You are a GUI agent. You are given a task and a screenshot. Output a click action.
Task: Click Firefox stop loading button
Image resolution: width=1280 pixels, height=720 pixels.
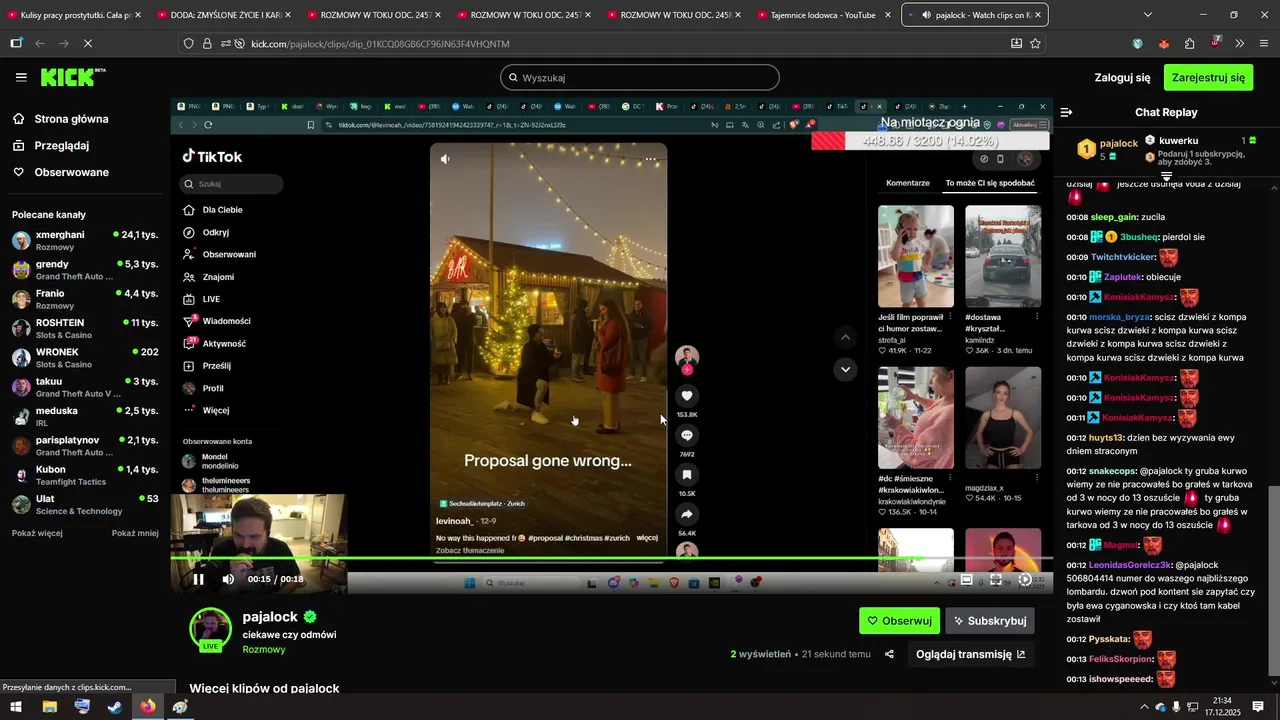pyautogui.click(x=88, y=44)
